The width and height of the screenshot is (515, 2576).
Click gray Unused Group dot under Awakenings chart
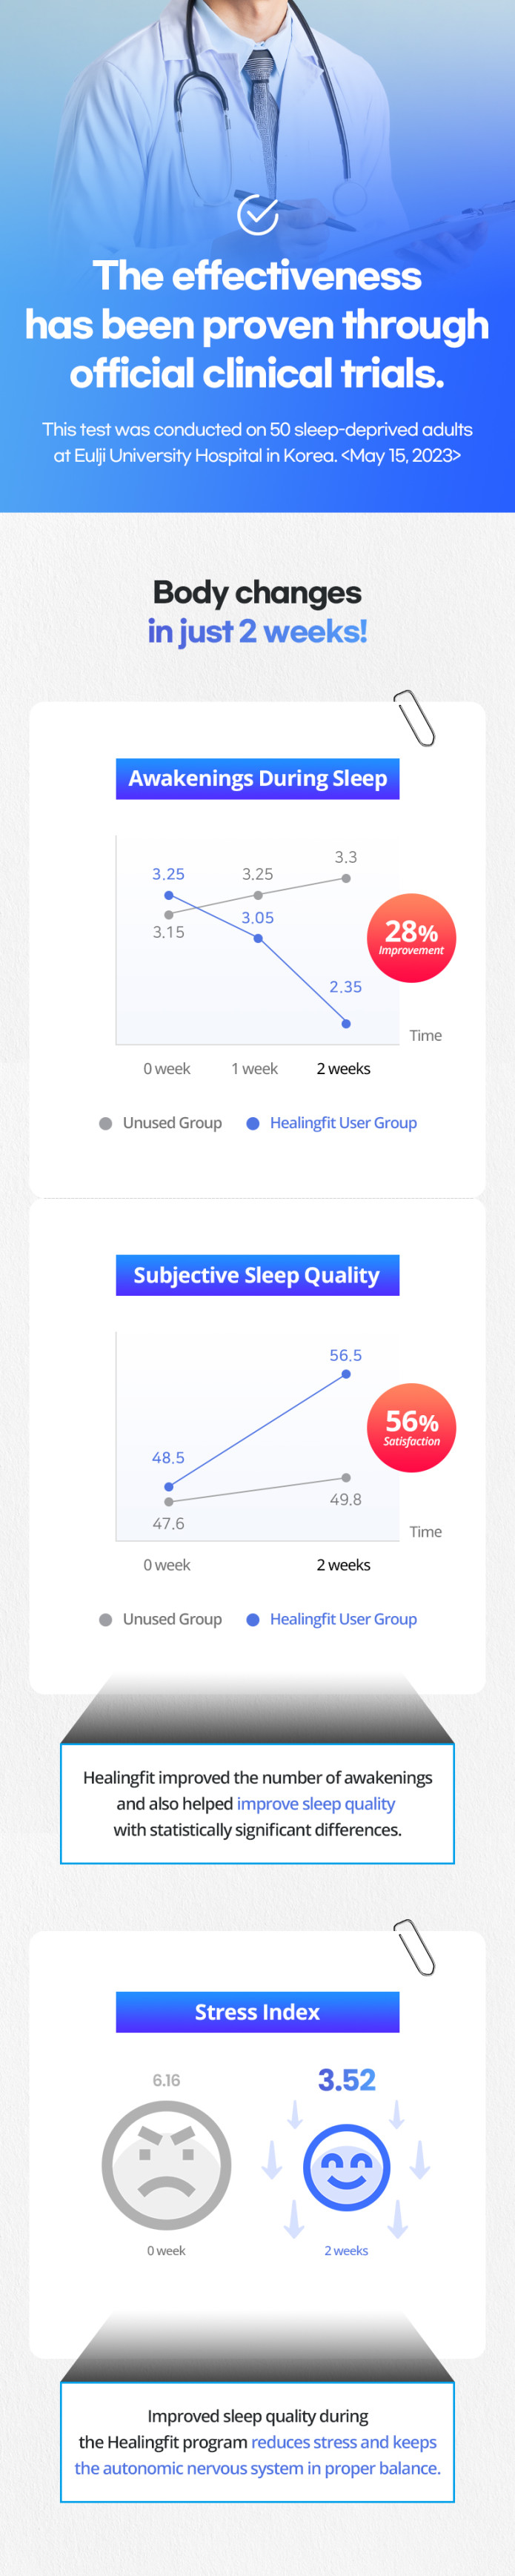(x=106, y=1123)
